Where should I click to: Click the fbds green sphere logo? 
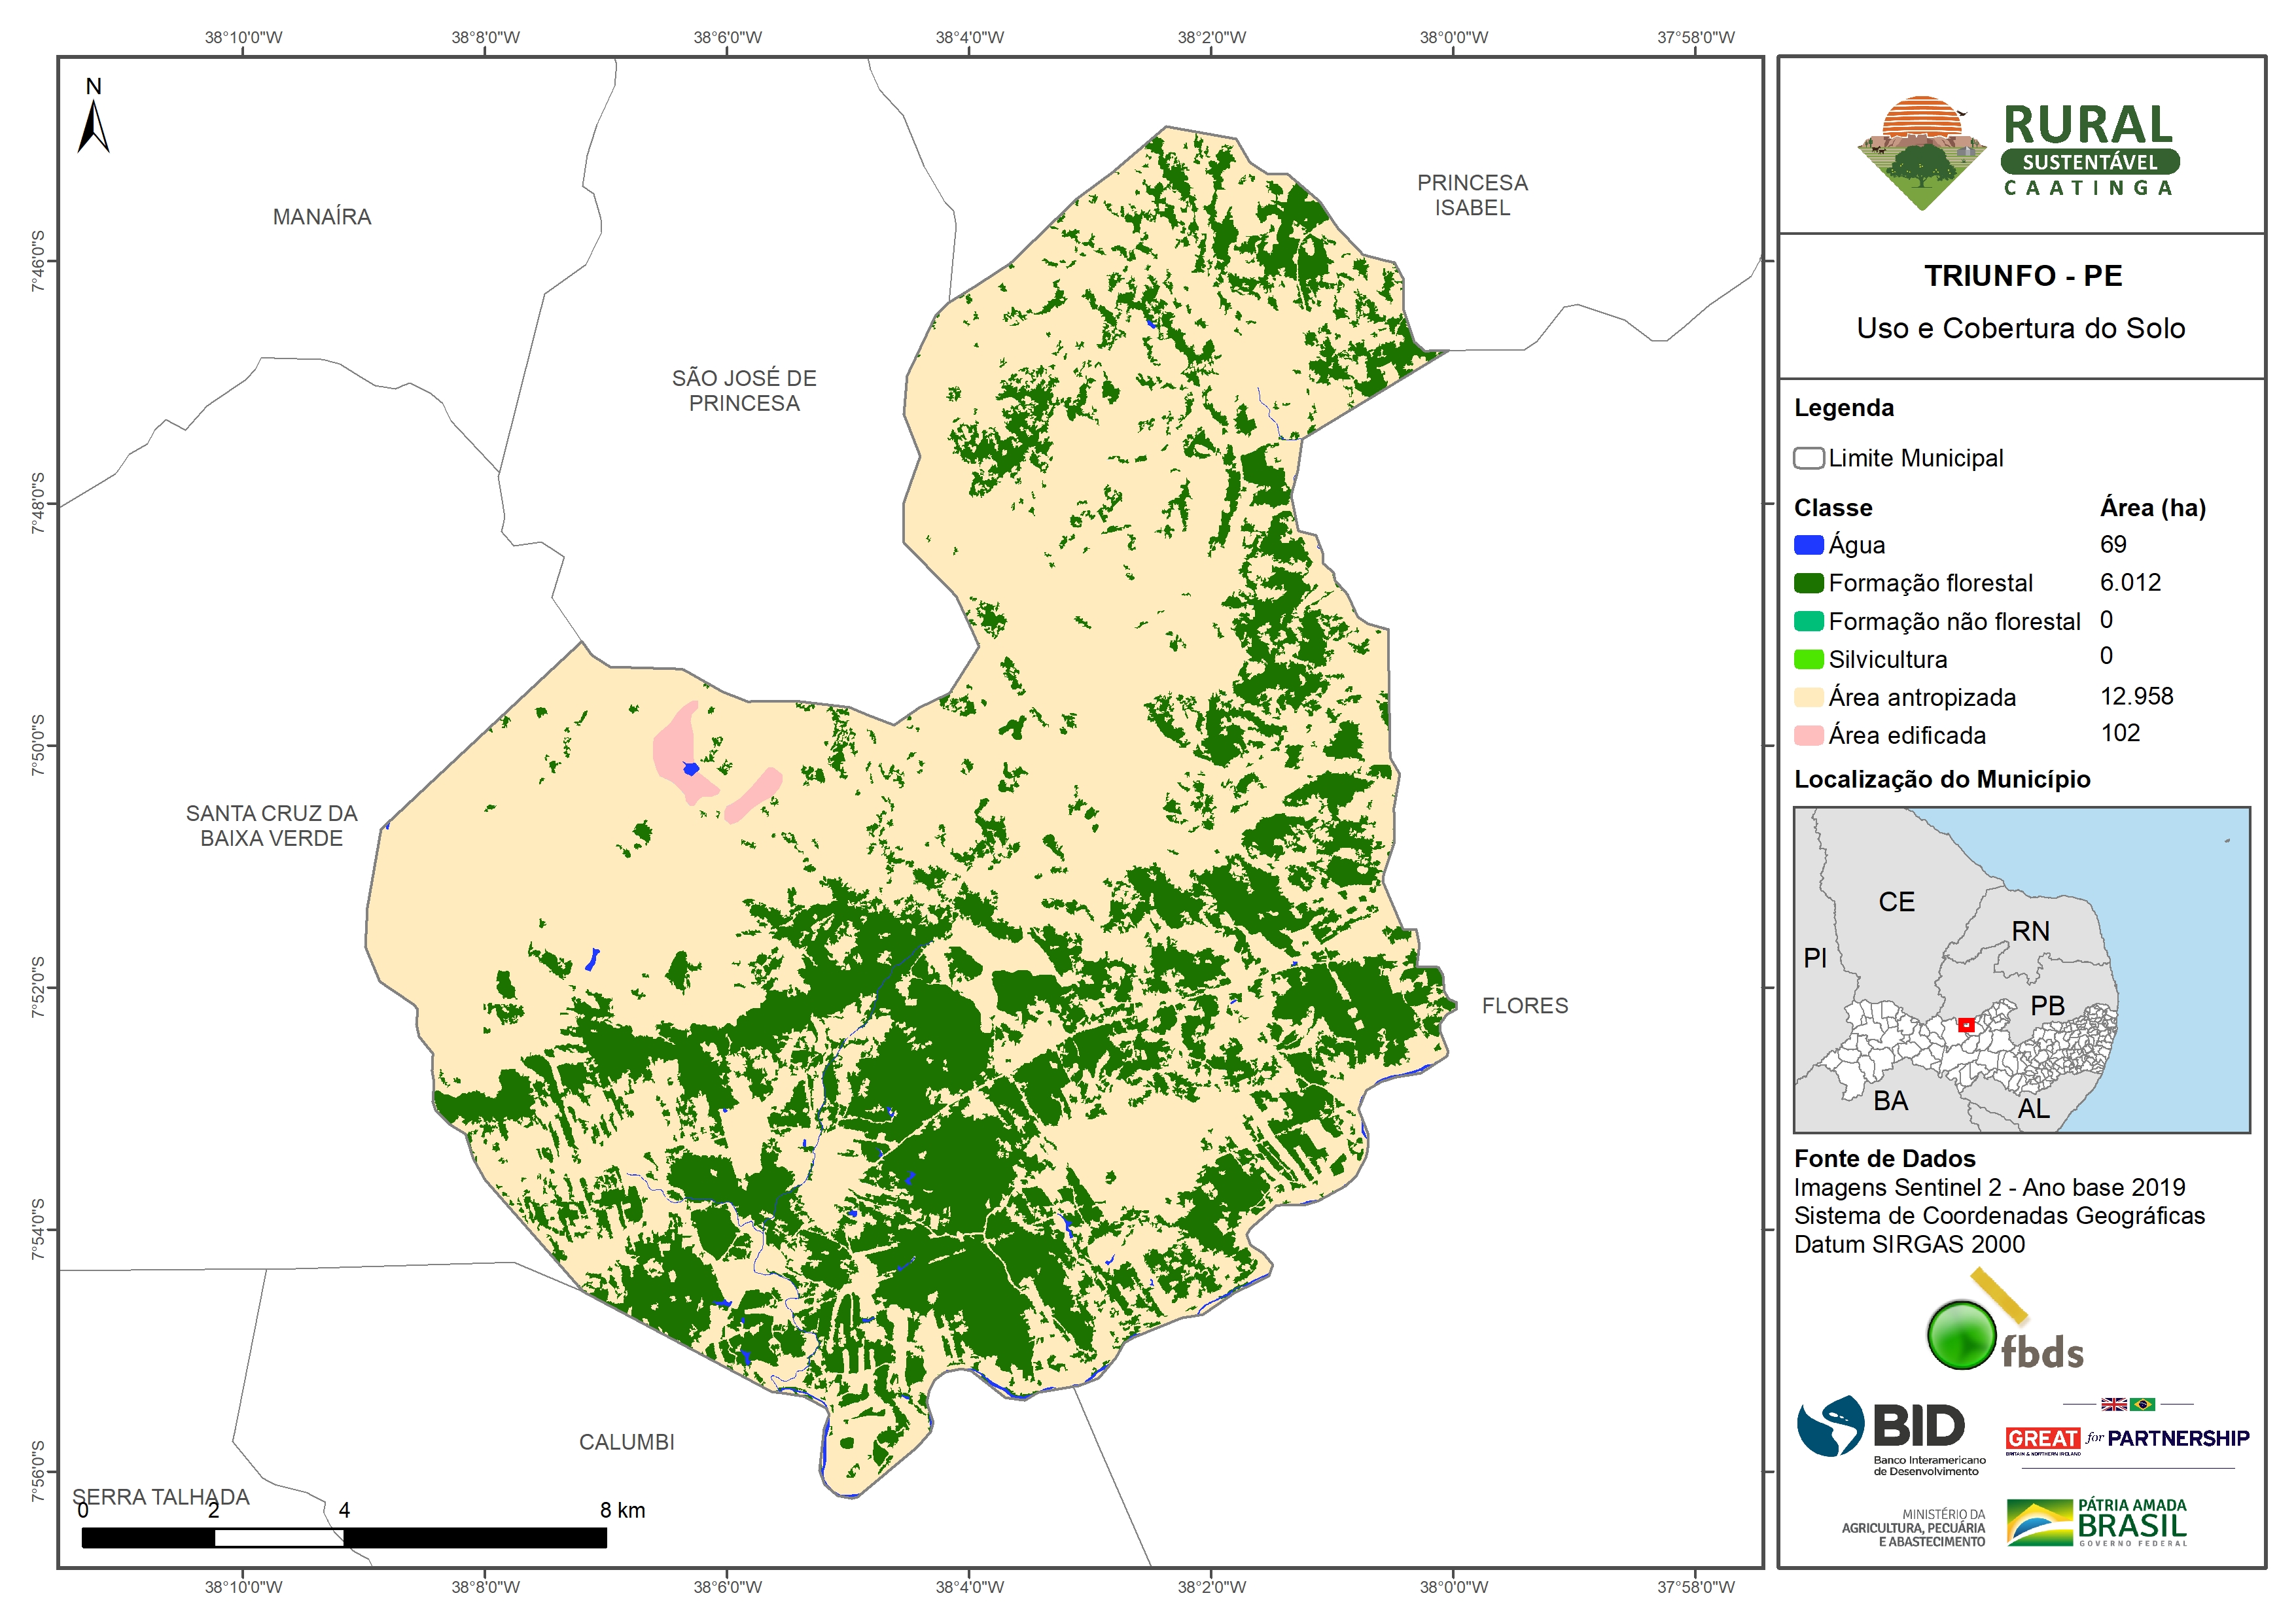[x=1961, y=1335]
